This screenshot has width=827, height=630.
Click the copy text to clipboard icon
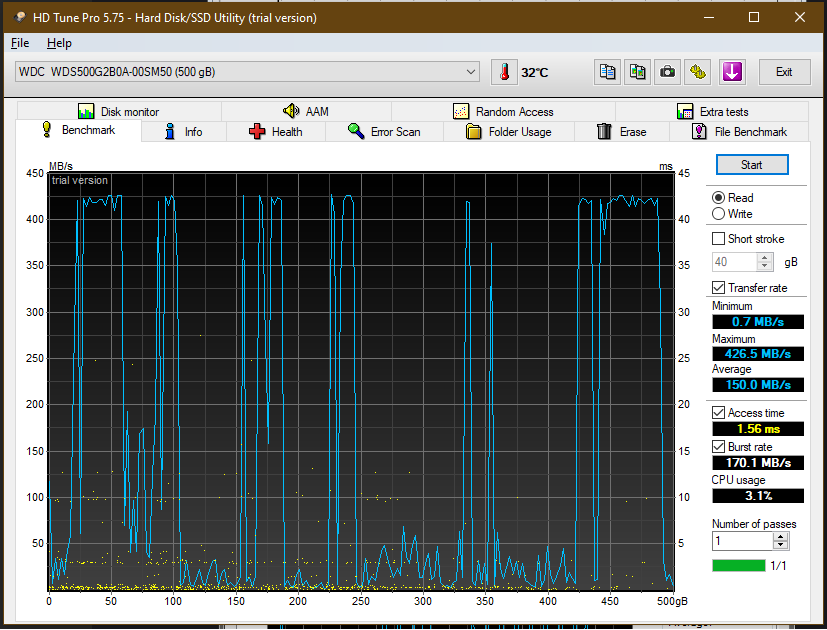click(607, 72)
